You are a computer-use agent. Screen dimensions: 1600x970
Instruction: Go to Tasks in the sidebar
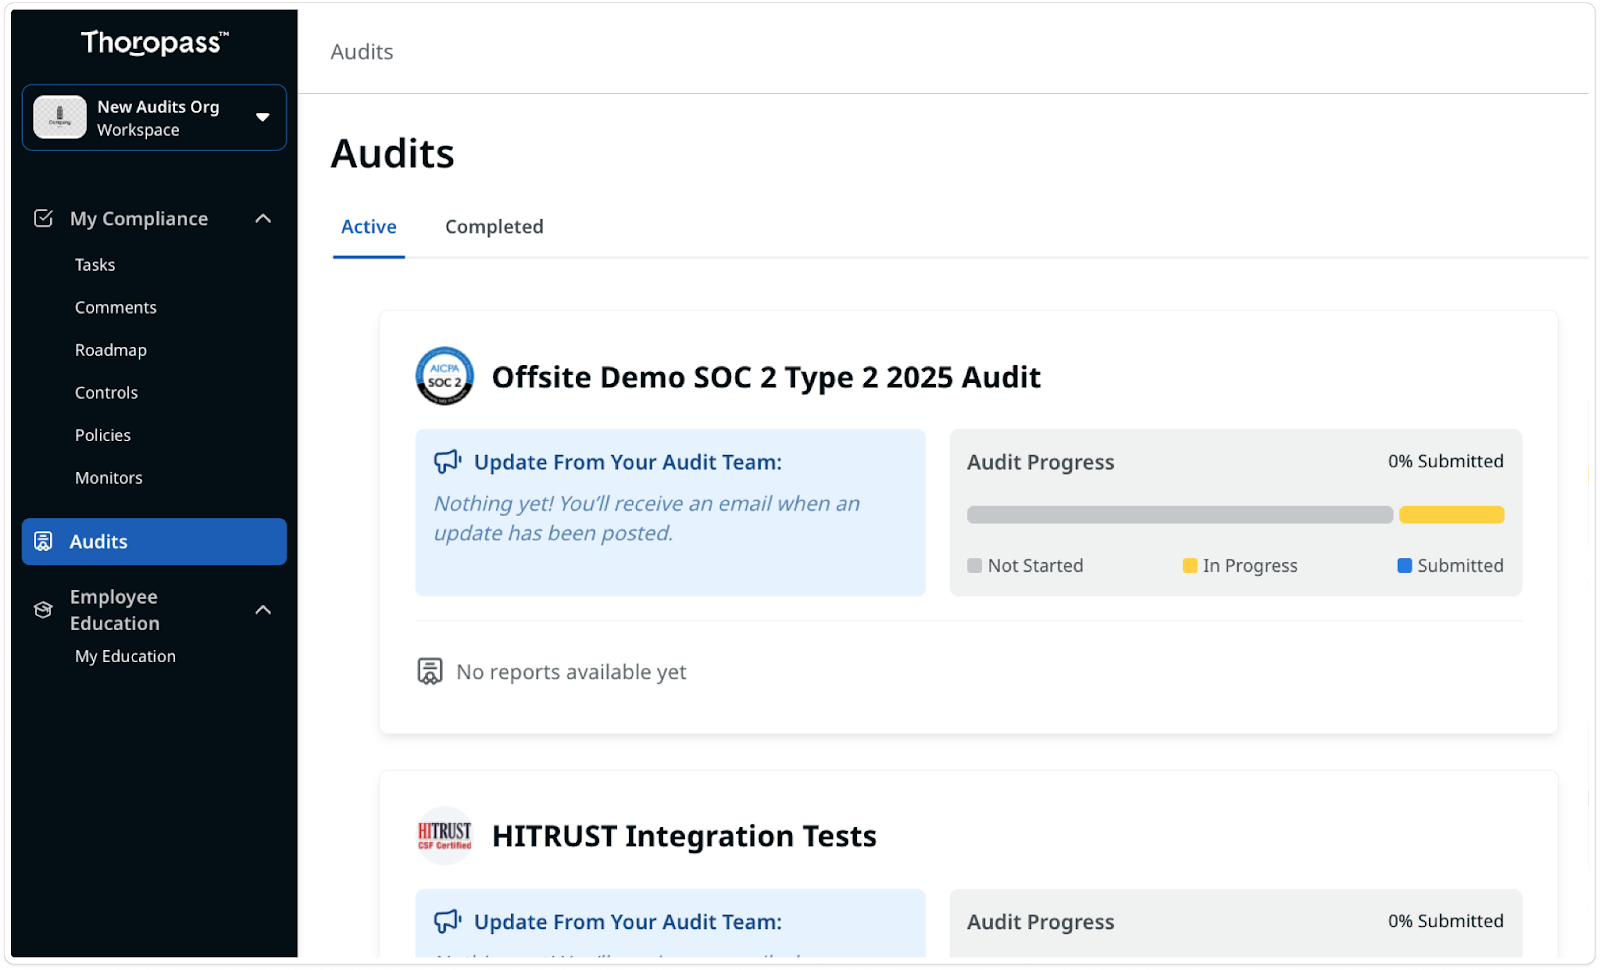[95, 265]
